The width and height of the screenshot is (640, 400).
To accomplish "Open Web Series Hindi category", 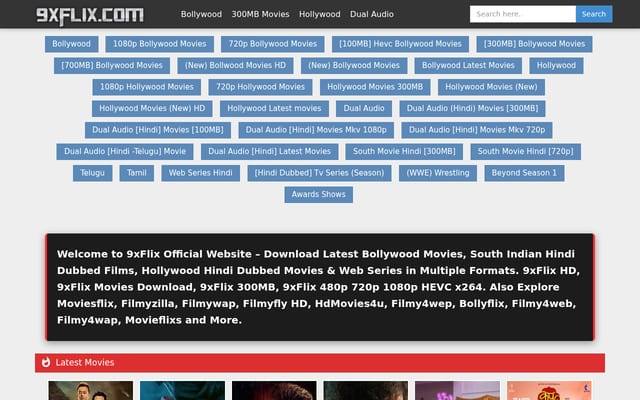I will point(200,173).
